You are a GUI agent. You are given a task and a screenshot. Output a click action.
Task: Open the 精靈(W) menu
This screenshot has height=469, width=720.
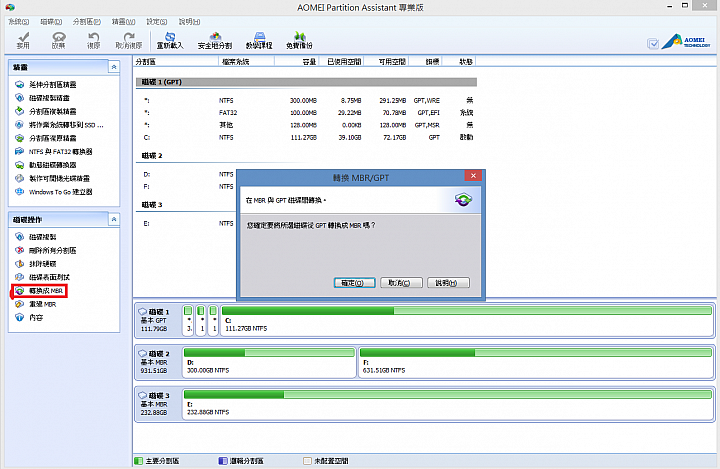click(124, 22)
